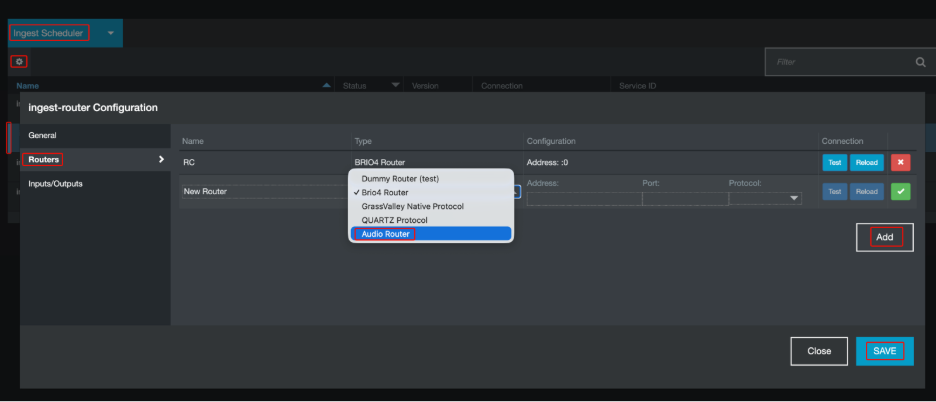Screen dimensions: 936x402
Task: Open the General configuration tab
Action: tap(96, 136)
